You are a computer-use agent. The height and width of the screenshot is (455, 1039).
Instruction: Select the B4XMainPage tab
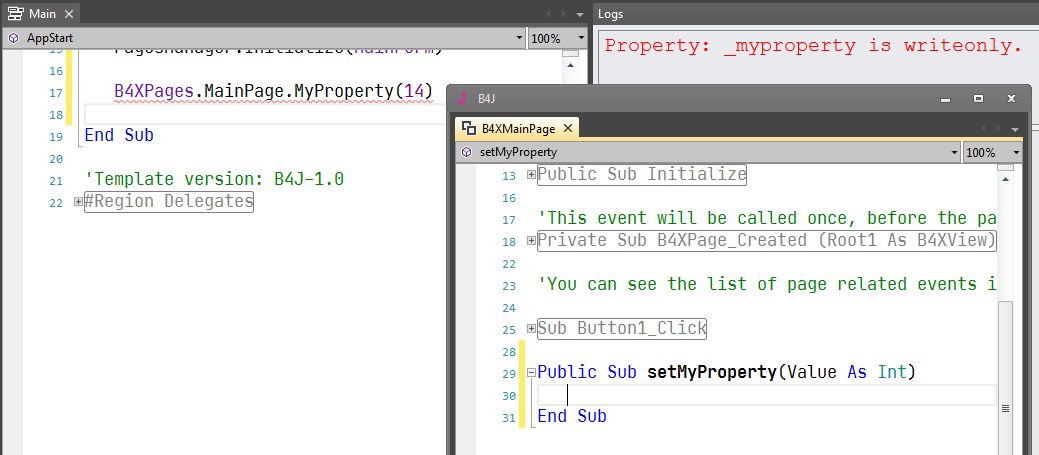pyautogui.click(x=518, y=128)
